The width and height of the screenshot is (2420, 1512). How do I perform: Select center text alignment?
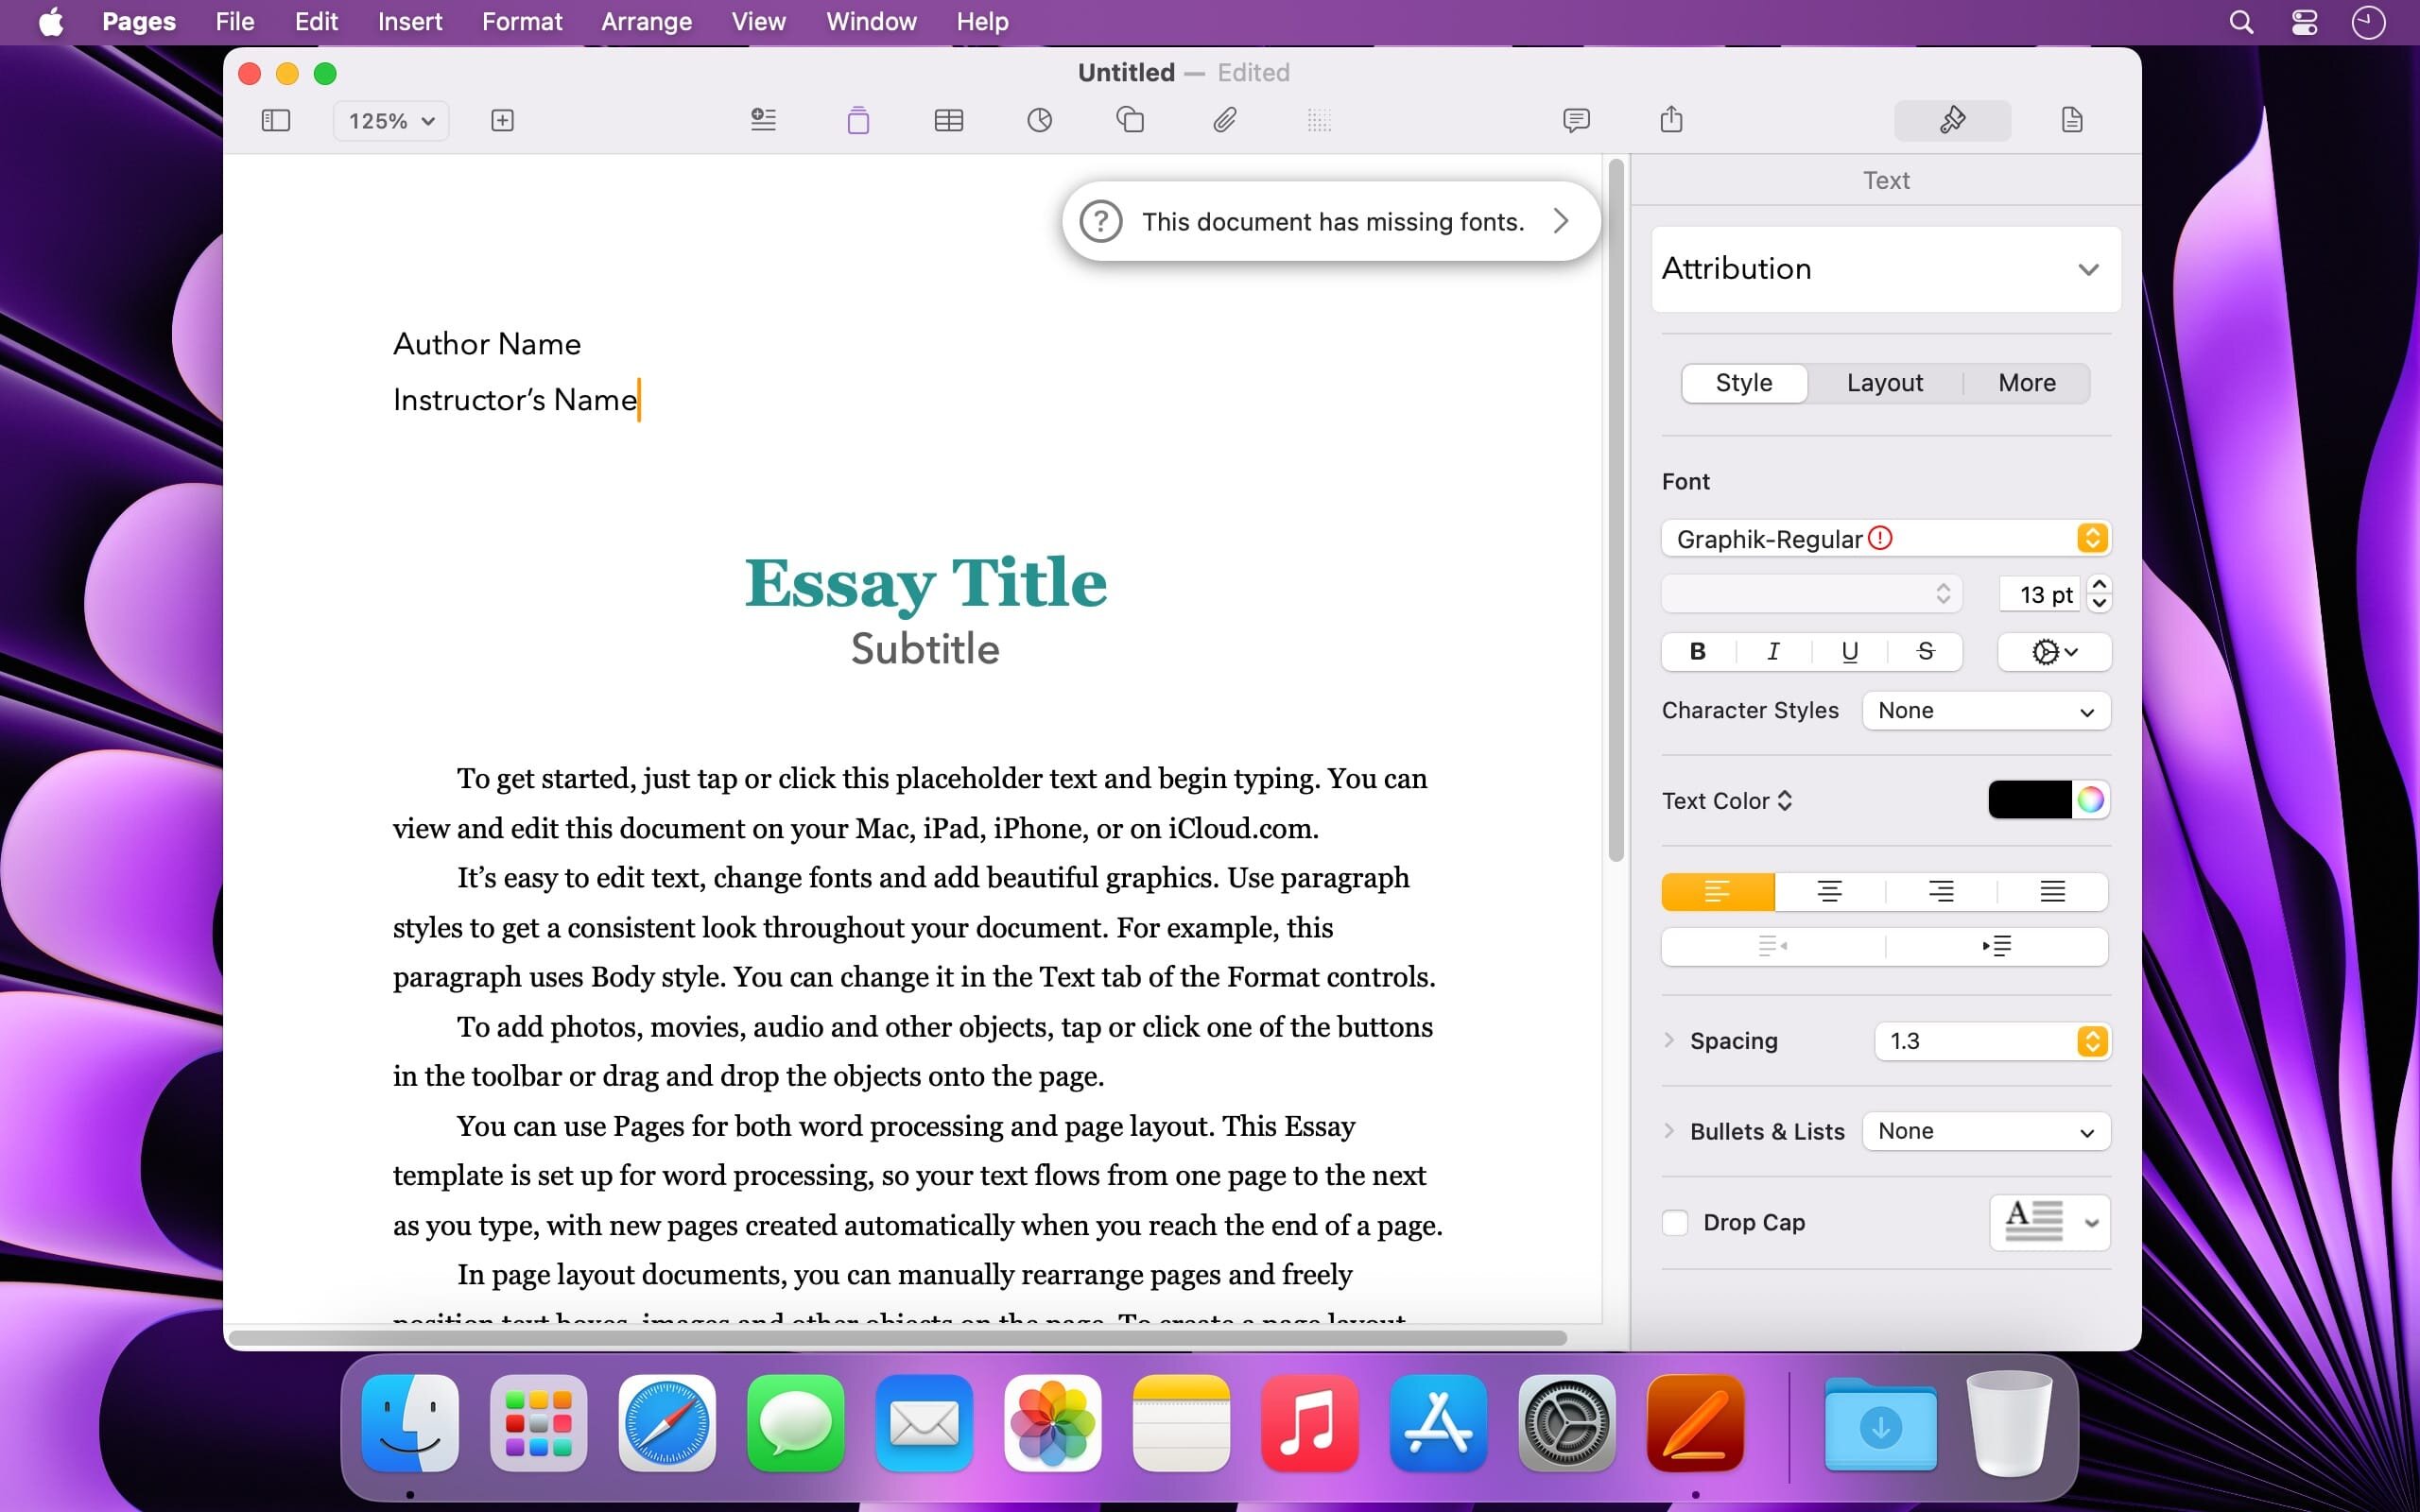(1829, 891)
